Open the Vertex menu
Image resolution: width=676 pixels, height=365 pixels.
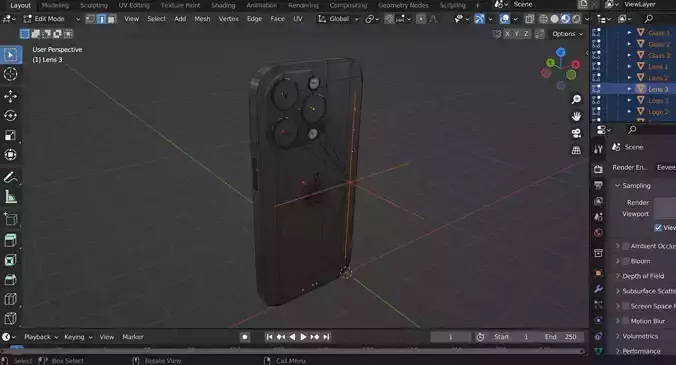pyautogui.click(x=228, y=19)
